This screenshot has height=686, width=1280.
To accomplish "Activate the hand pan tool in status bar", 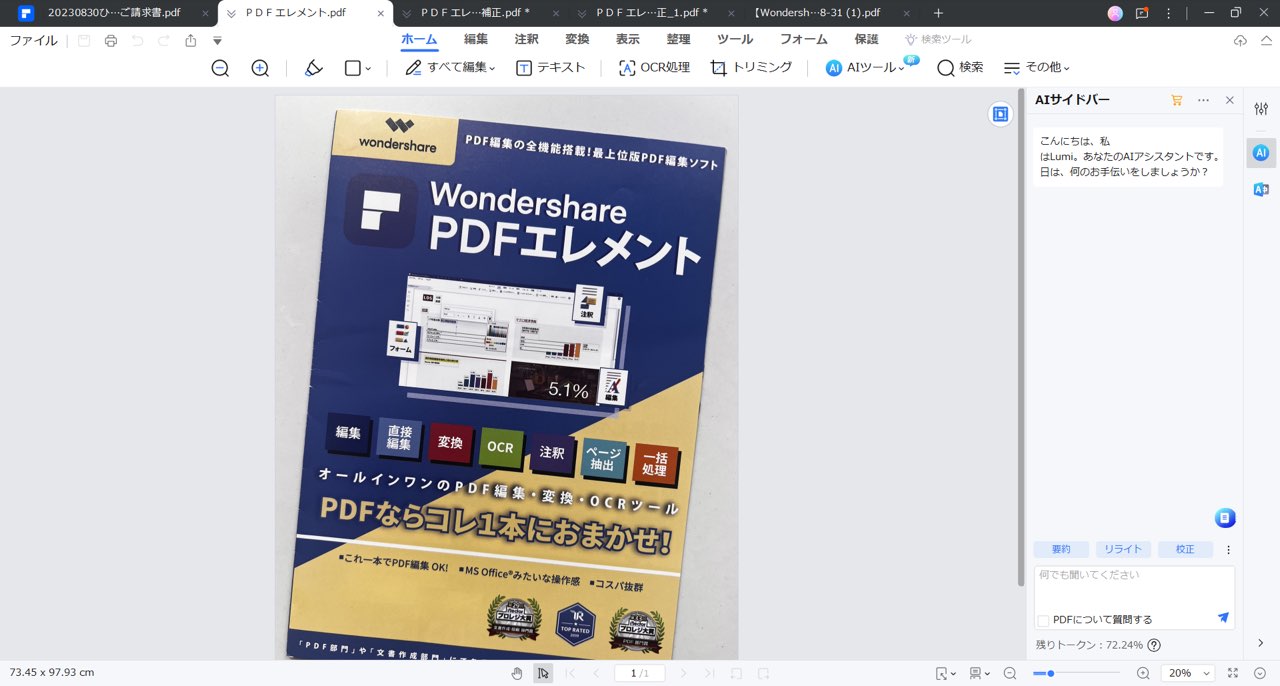I will pyautogui.click(x=516, y=673).
